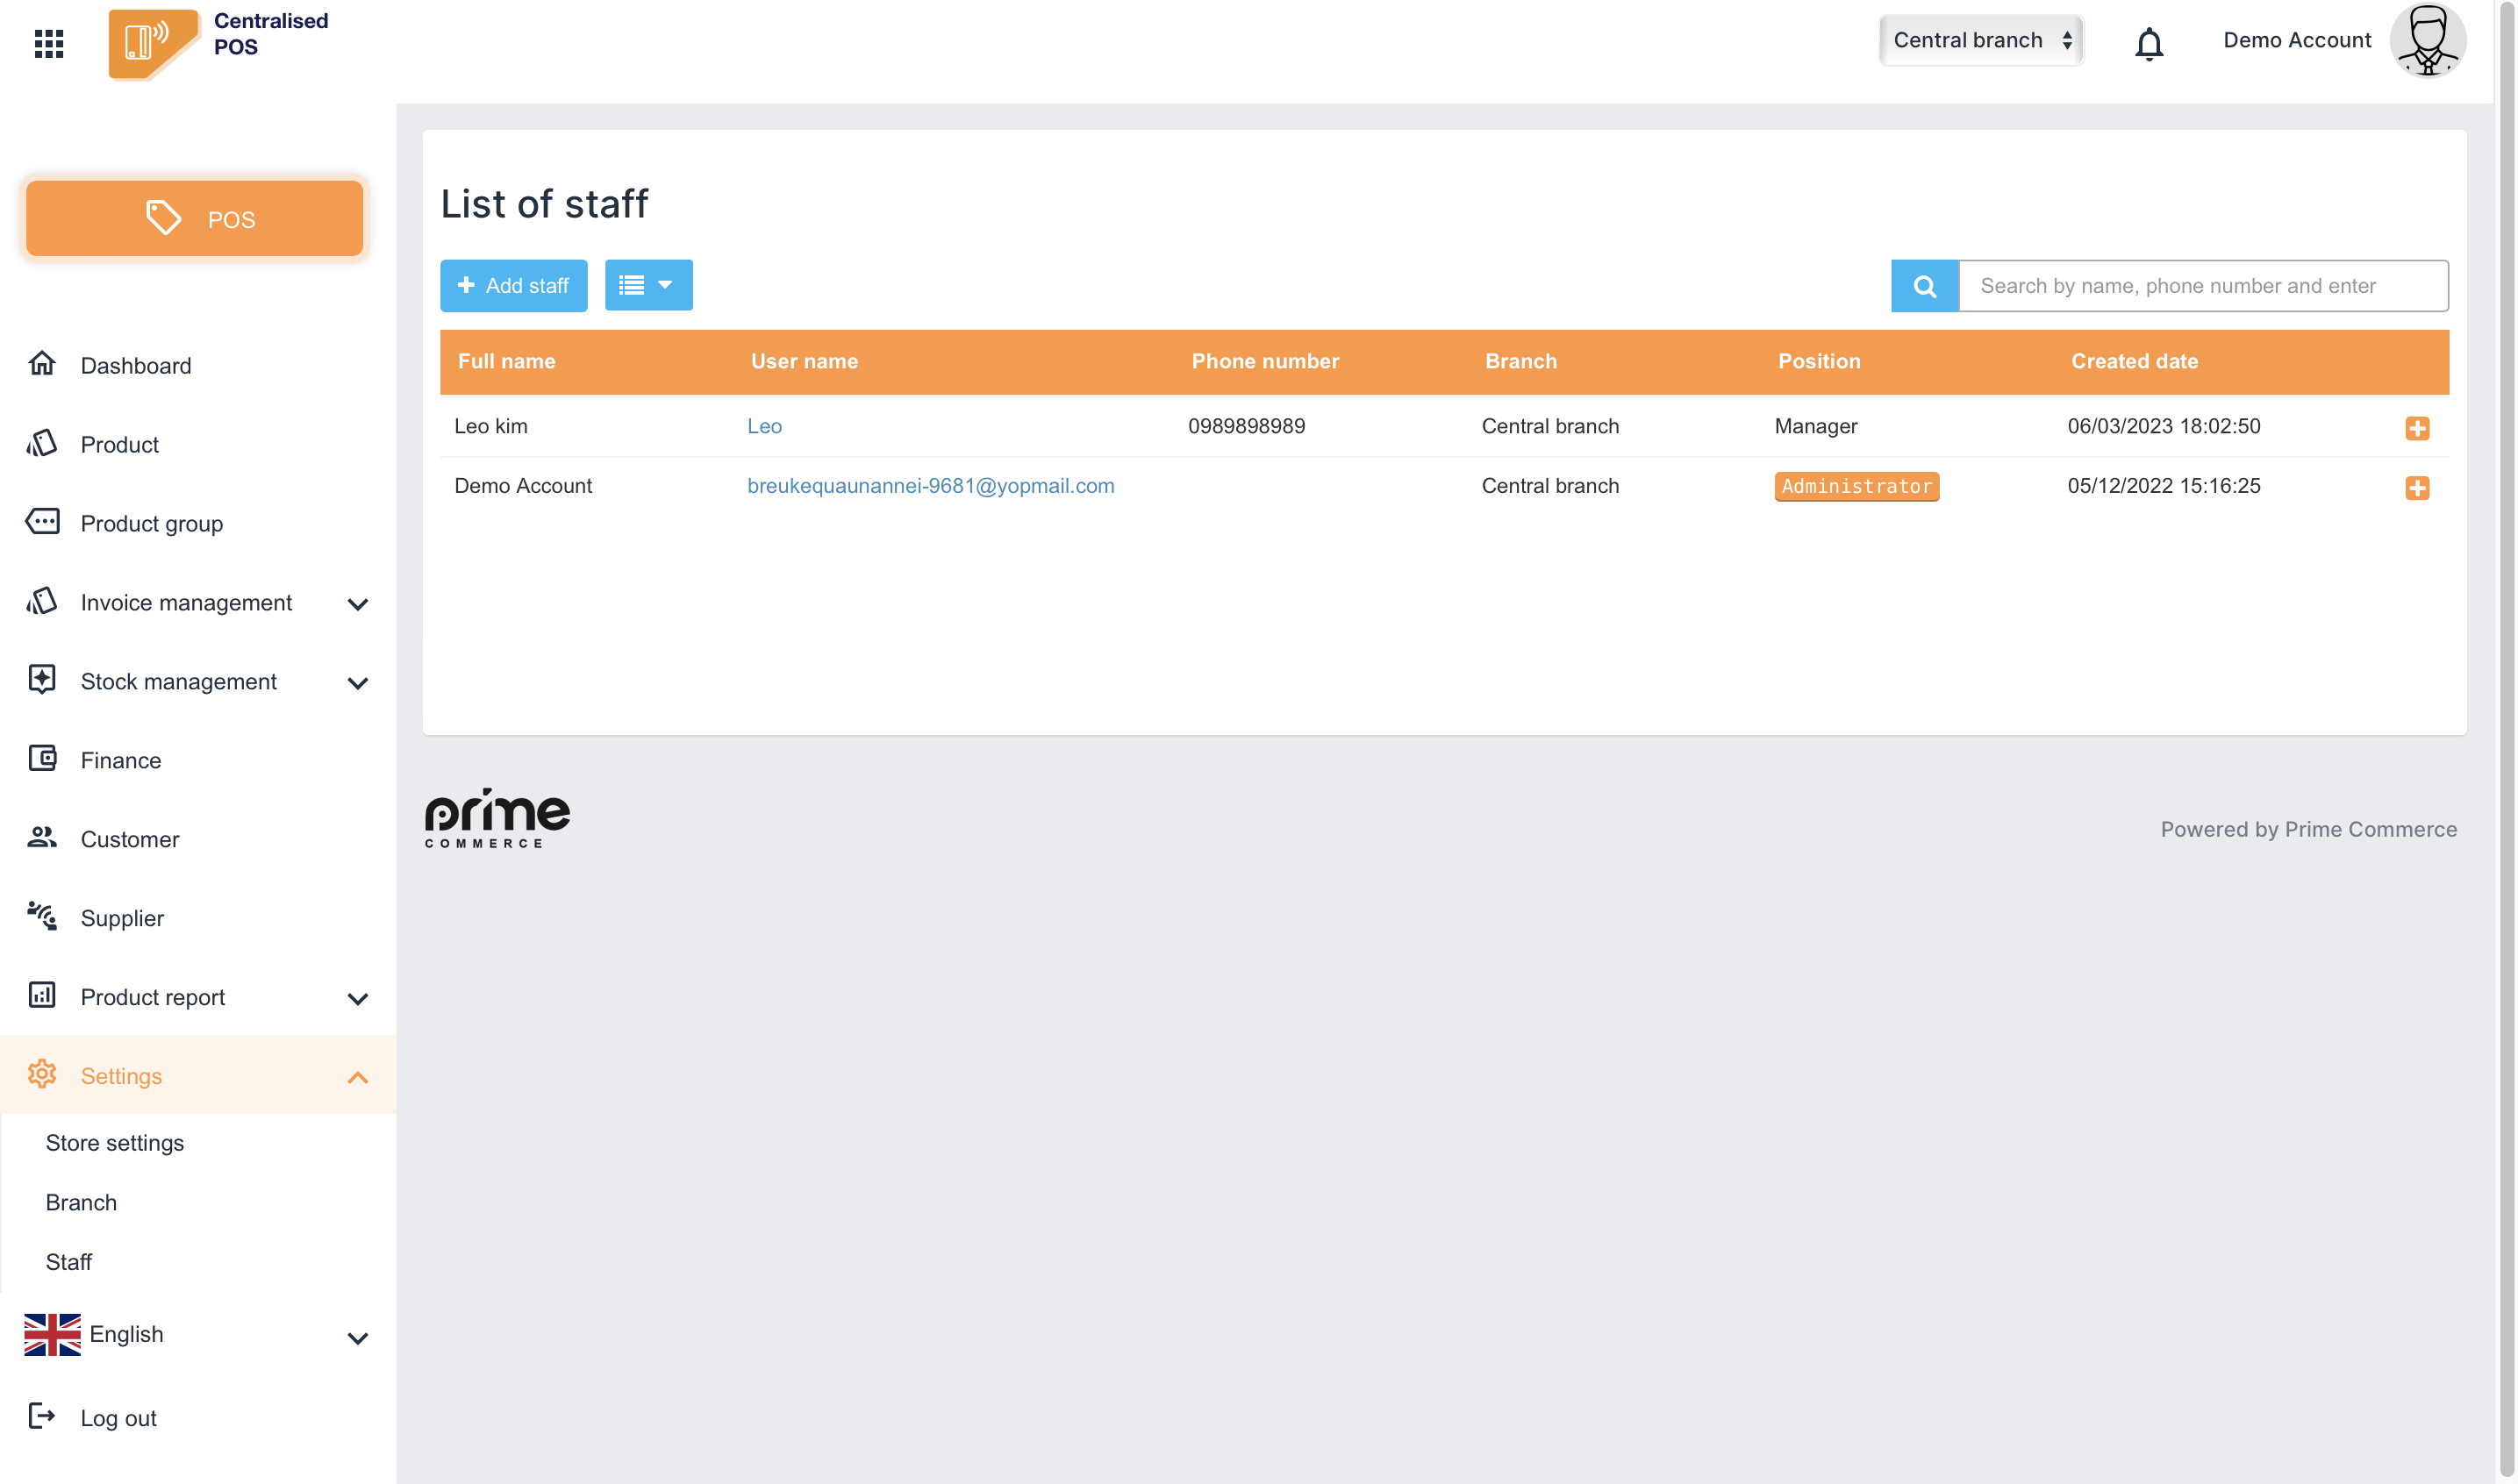This screenshot has height=1484, width=2518.
Task: Click the Settings gear icon
Action: (41, 1075)
